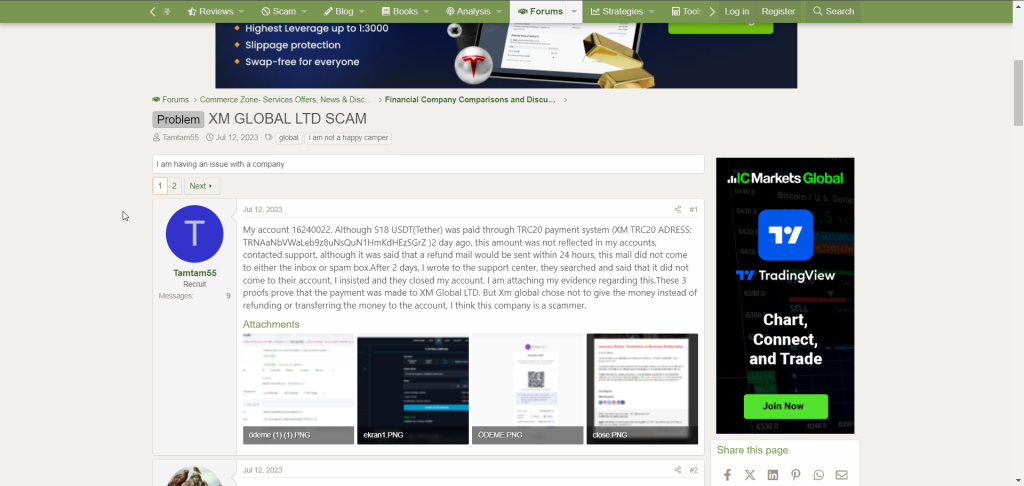
Task: Click post #1 date Jul 12, 2023
Action: [263, 210]
